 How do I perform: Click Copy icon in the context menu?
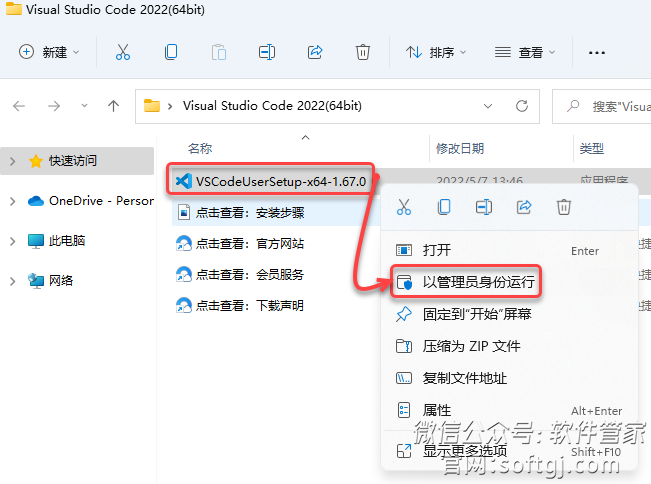point(444,207)
